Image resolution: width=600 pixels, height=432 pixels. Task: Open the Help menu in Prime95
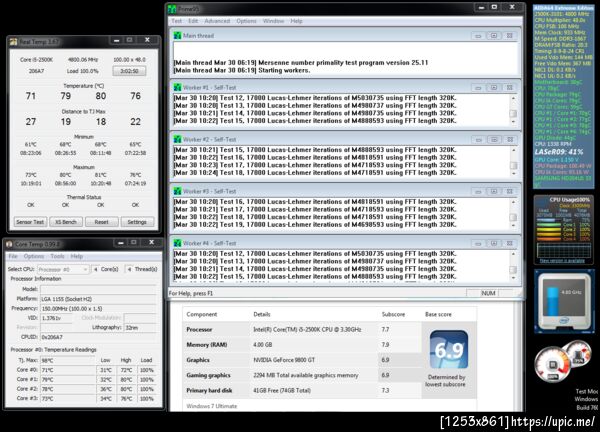tap(296, 21)
